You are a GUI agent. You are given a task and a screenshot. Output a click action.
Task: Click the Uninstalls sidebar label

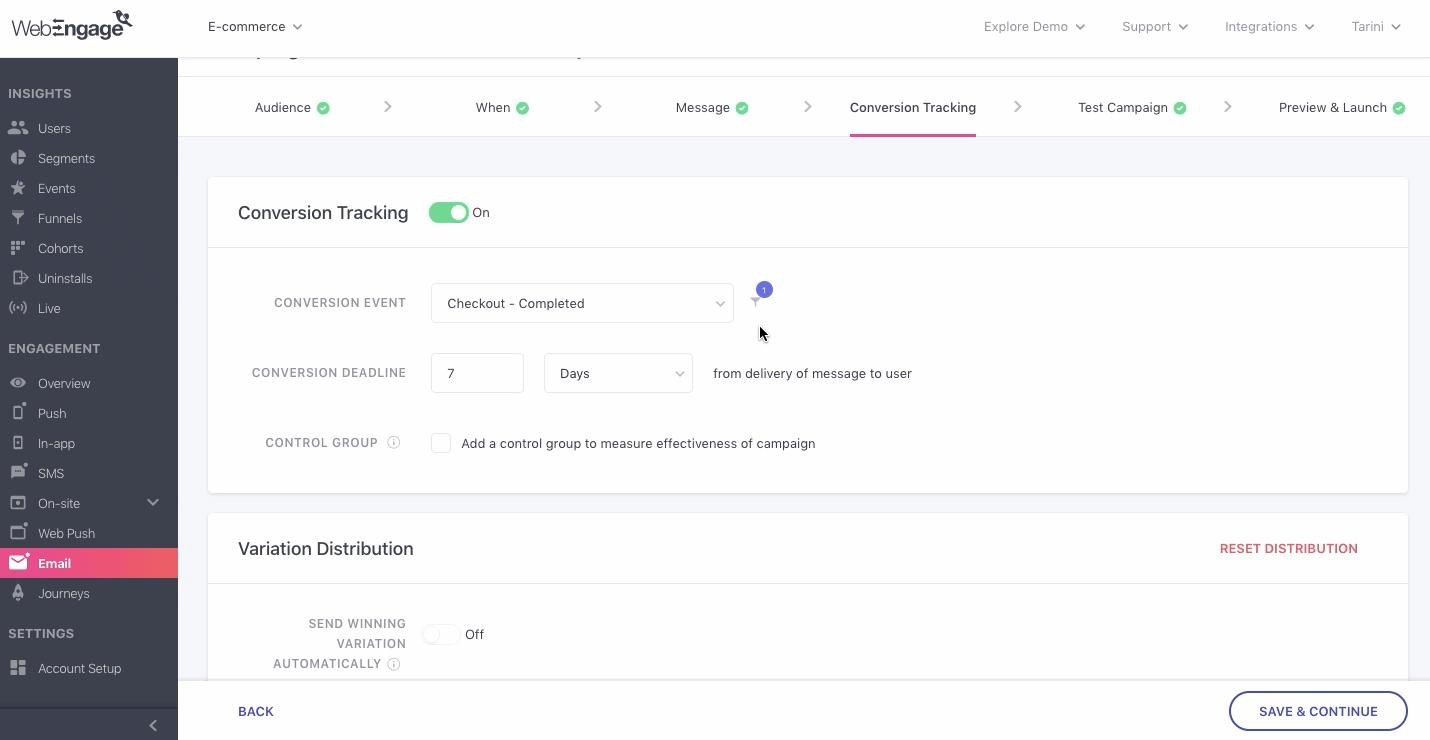(65, 278)
